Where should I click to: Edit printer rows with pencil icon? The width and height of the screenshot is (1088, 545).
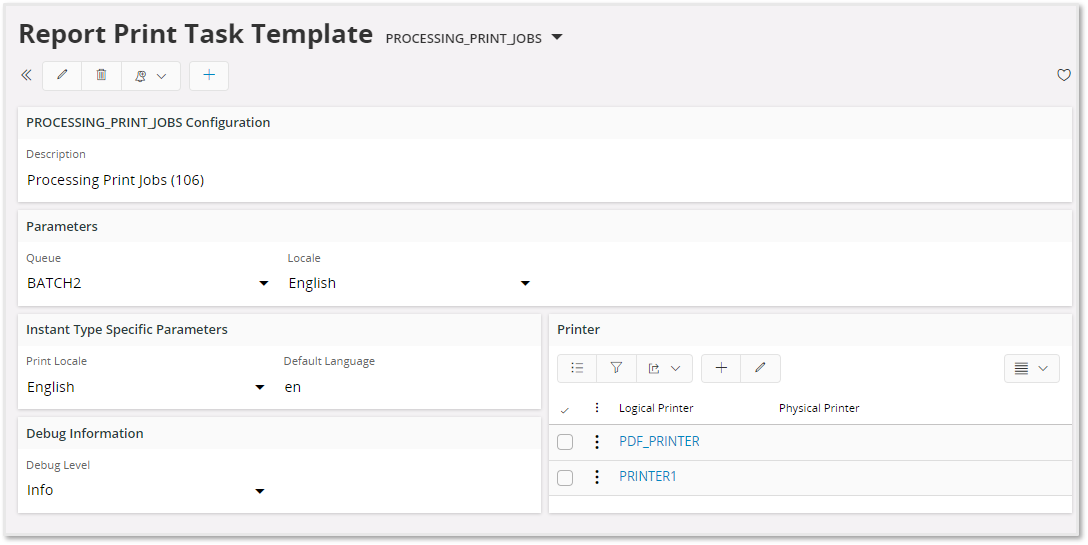point(760,368)
